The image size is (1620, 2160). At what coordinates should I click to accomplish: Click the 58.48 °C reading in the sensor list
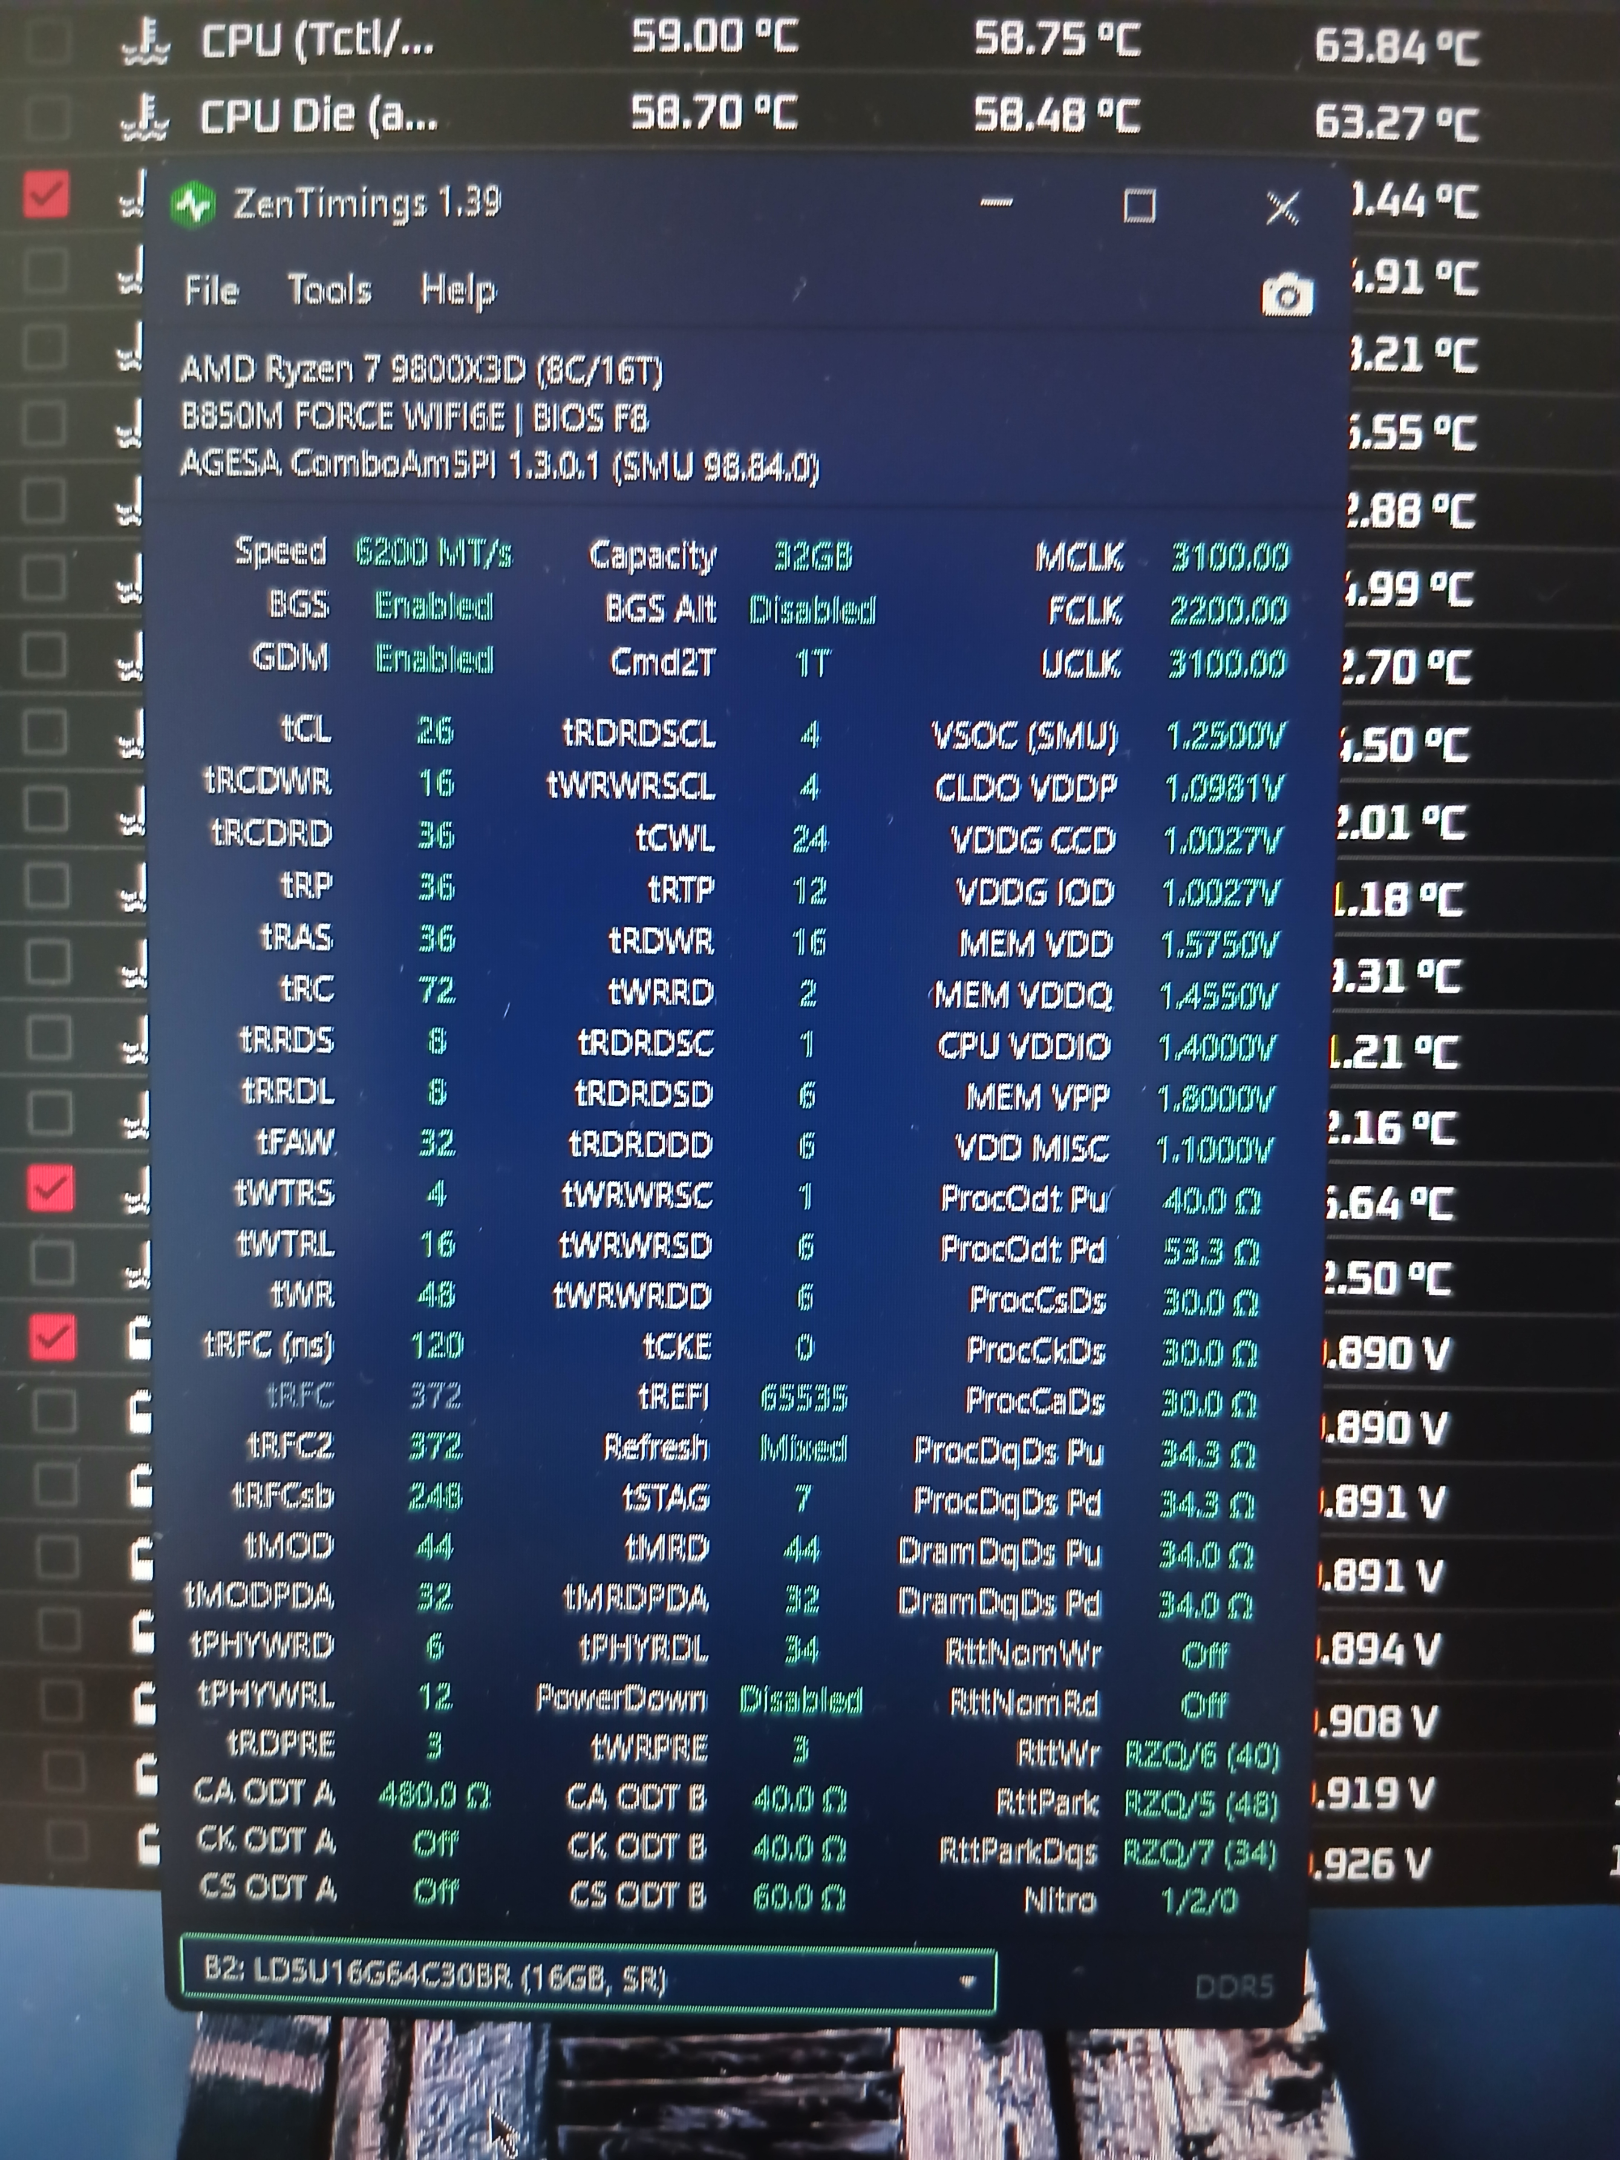point(1057,115)
